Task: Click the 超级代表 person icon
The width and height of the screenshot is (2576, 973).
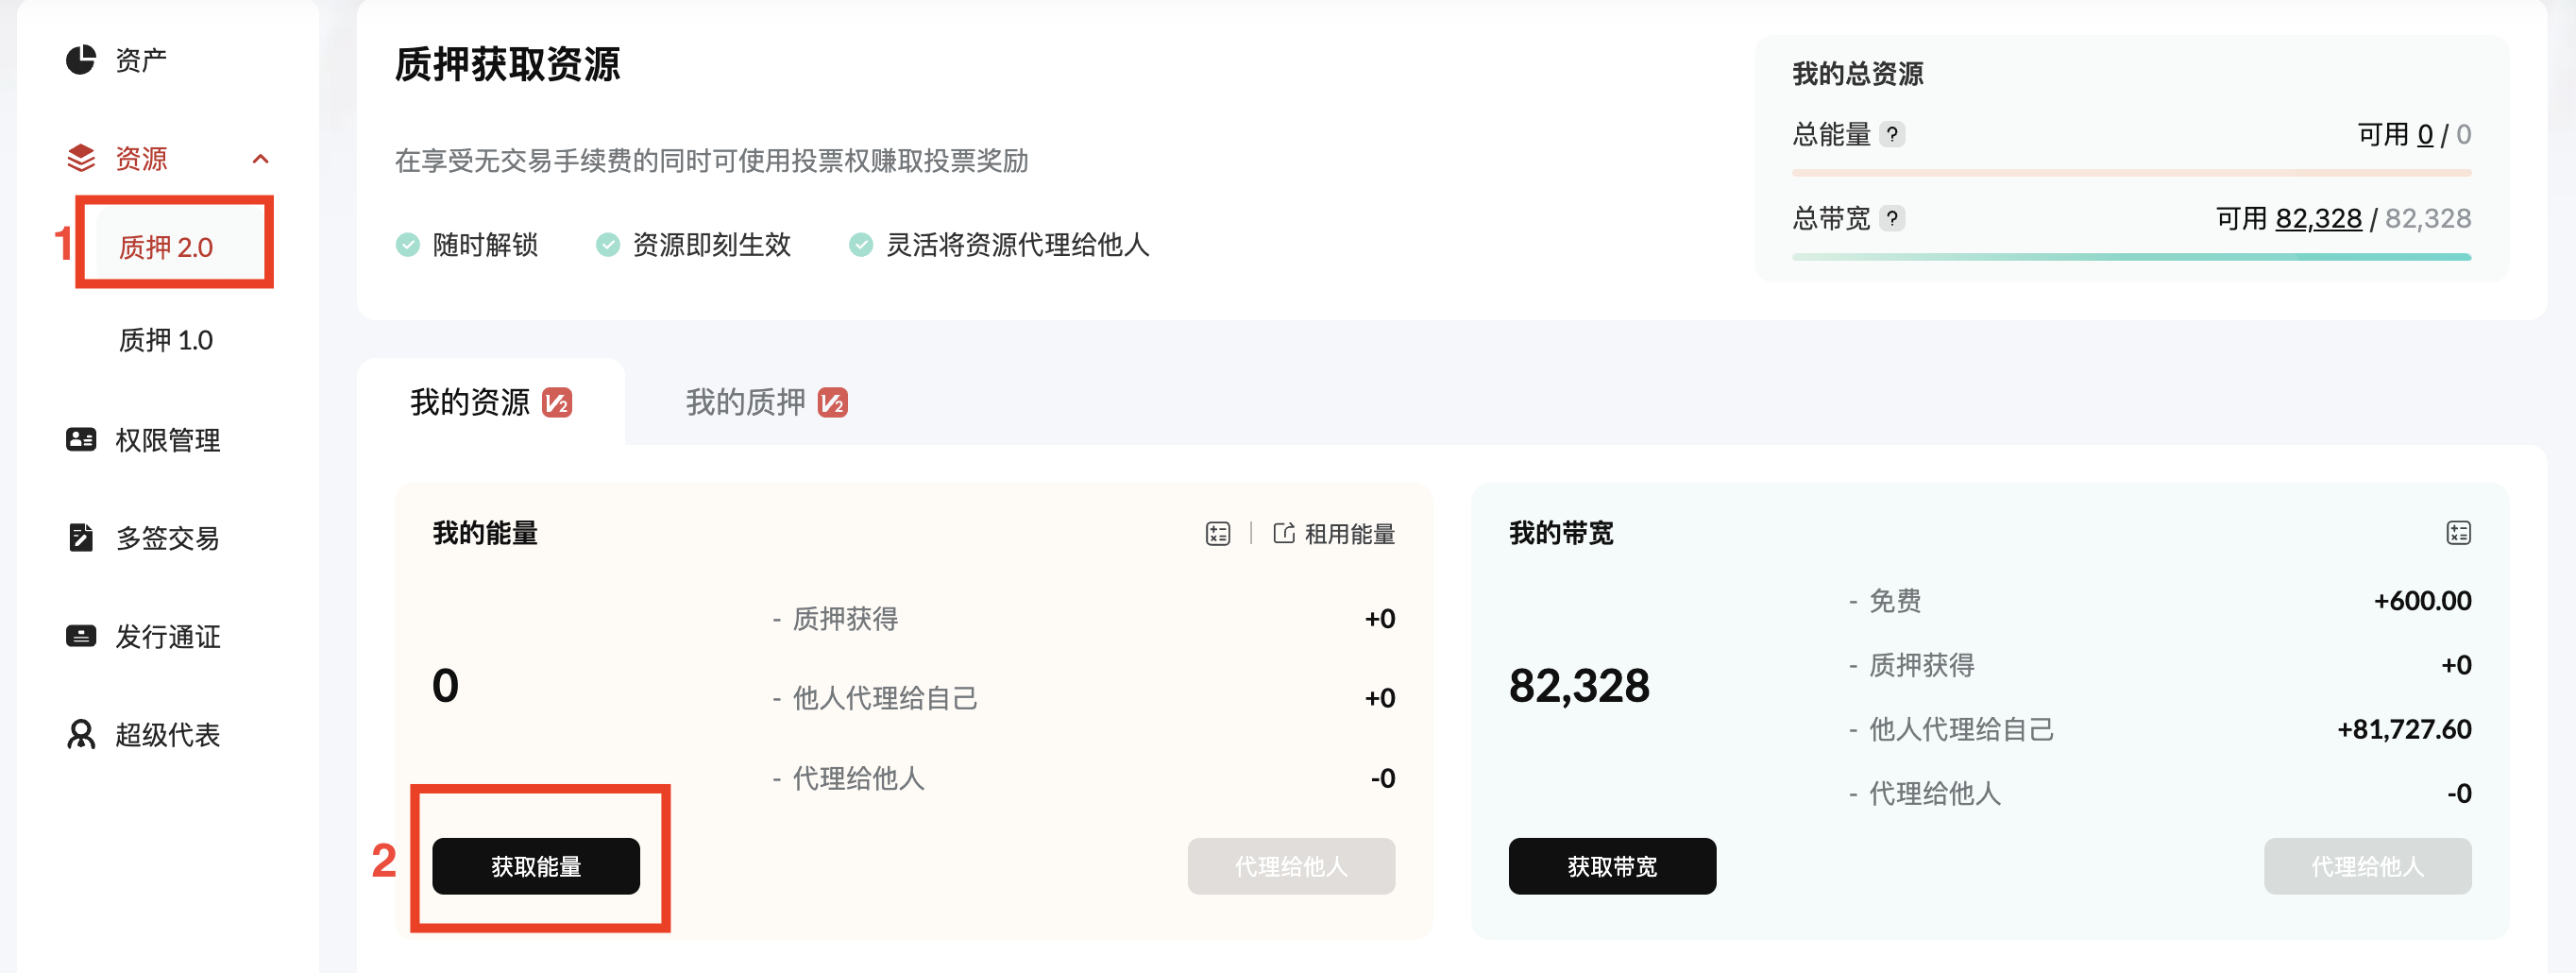Action: [x=82, y=735]
